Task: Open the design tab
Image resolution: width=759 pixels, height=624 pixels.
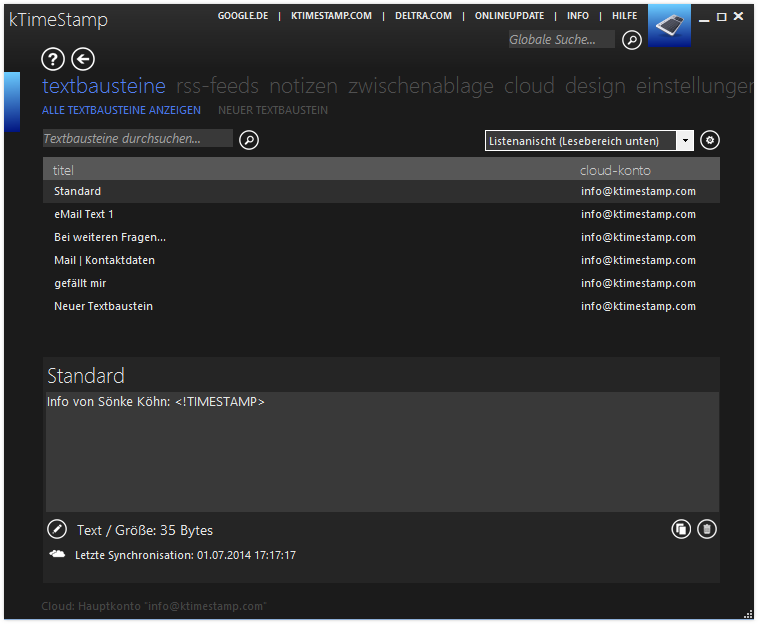Action: tap(595, 86)
